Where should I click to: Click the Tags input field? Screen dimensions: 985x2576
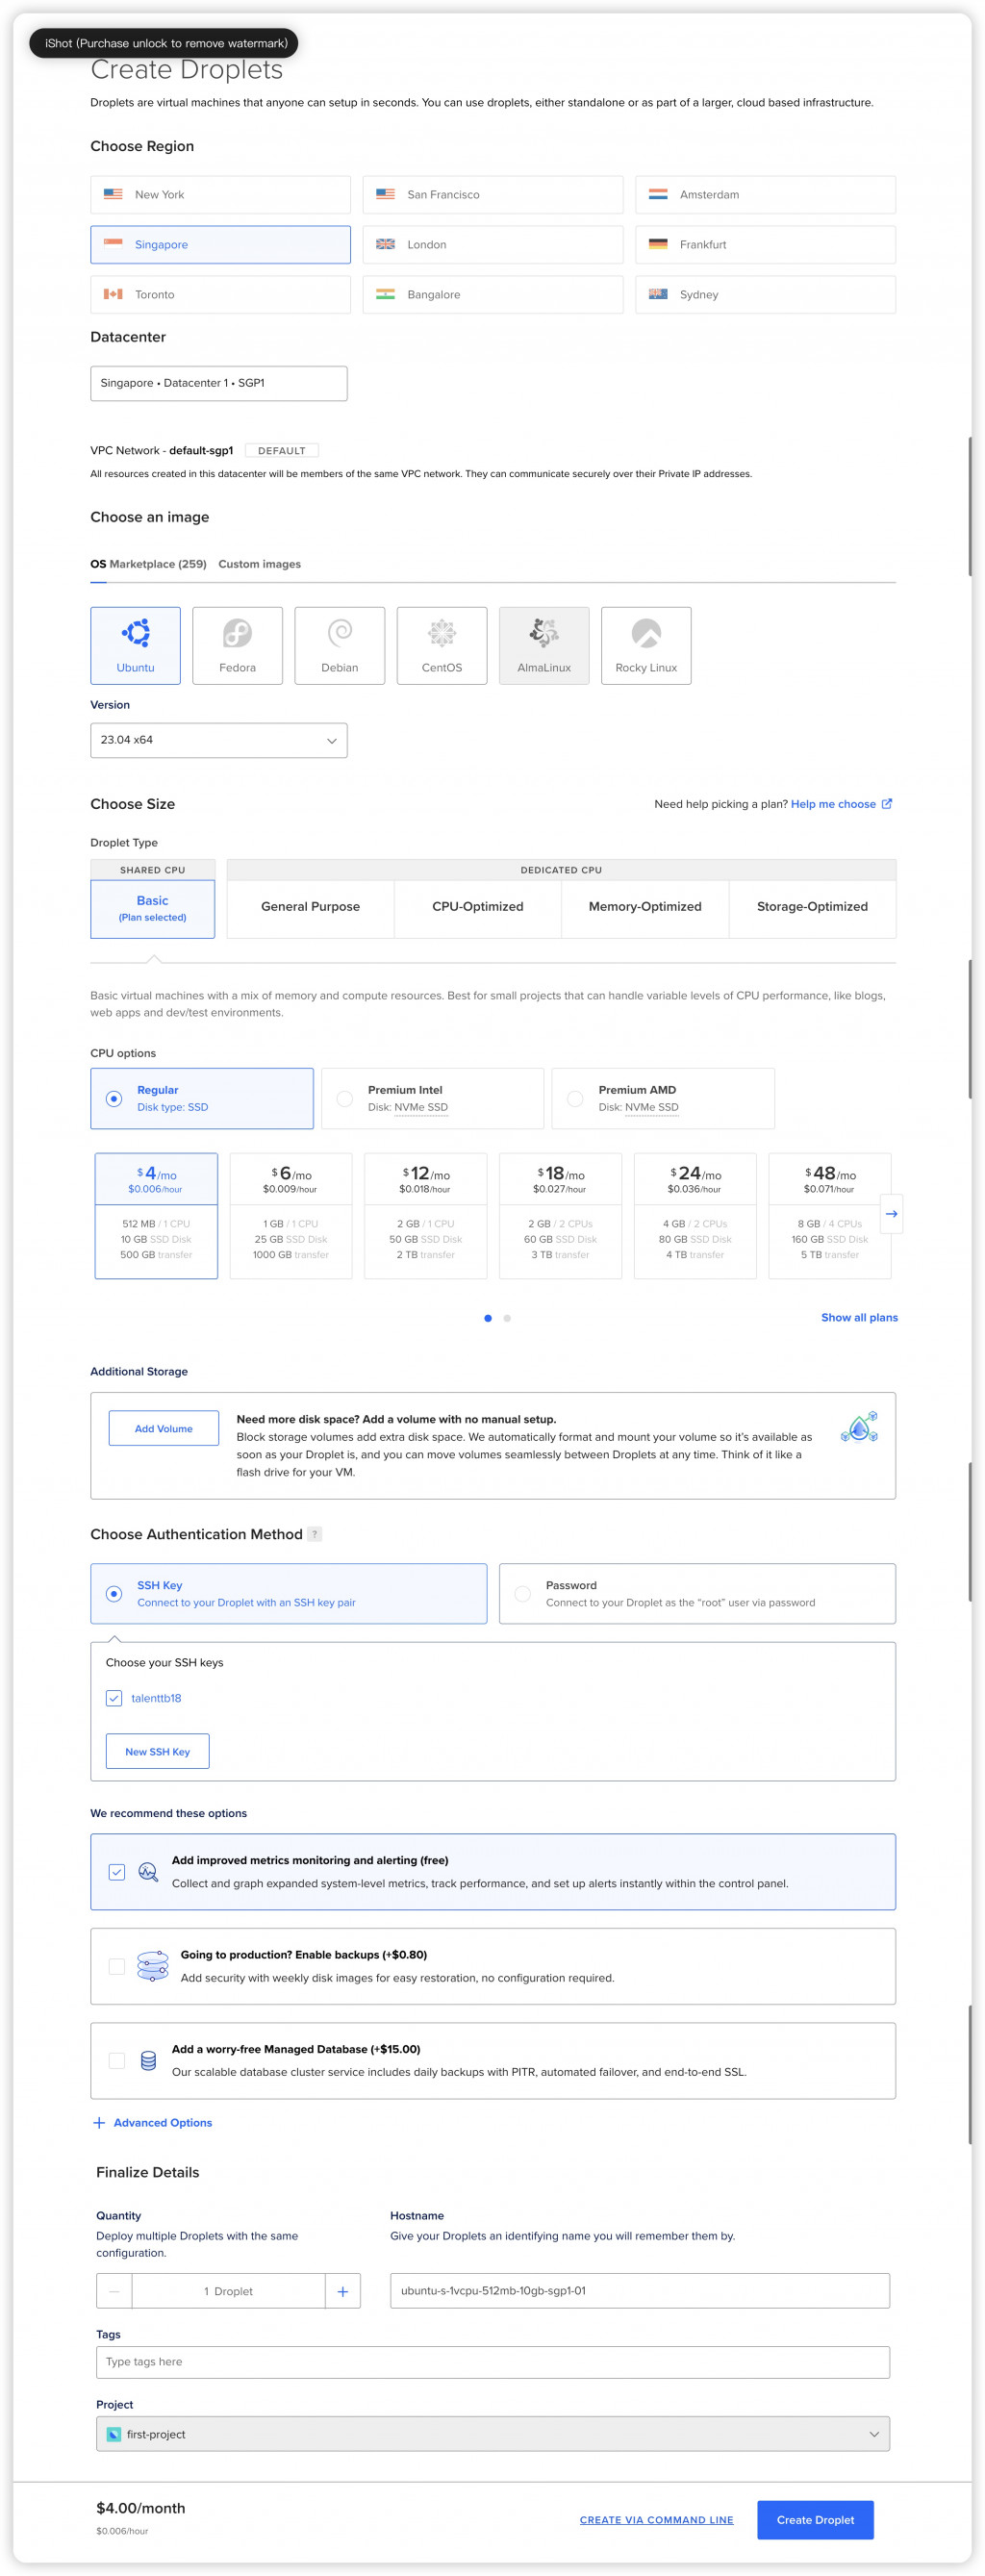[493, 2362]
